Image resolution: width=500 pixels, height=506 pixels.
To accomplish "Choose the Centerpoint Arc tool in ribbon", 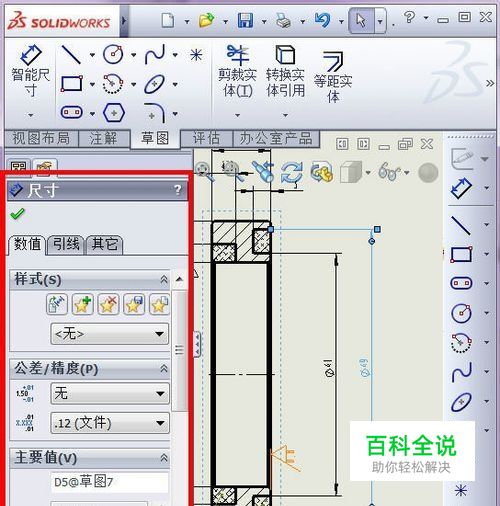I will [113, 84].
